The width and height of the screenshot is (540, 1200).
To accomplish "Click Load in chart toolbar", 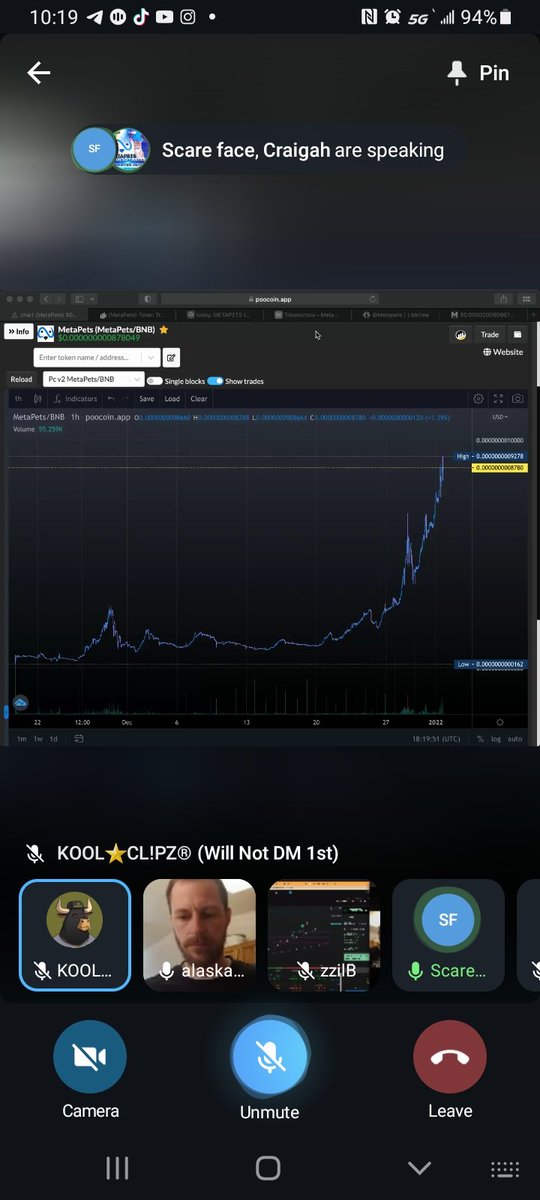I will [x=172, y=399].
